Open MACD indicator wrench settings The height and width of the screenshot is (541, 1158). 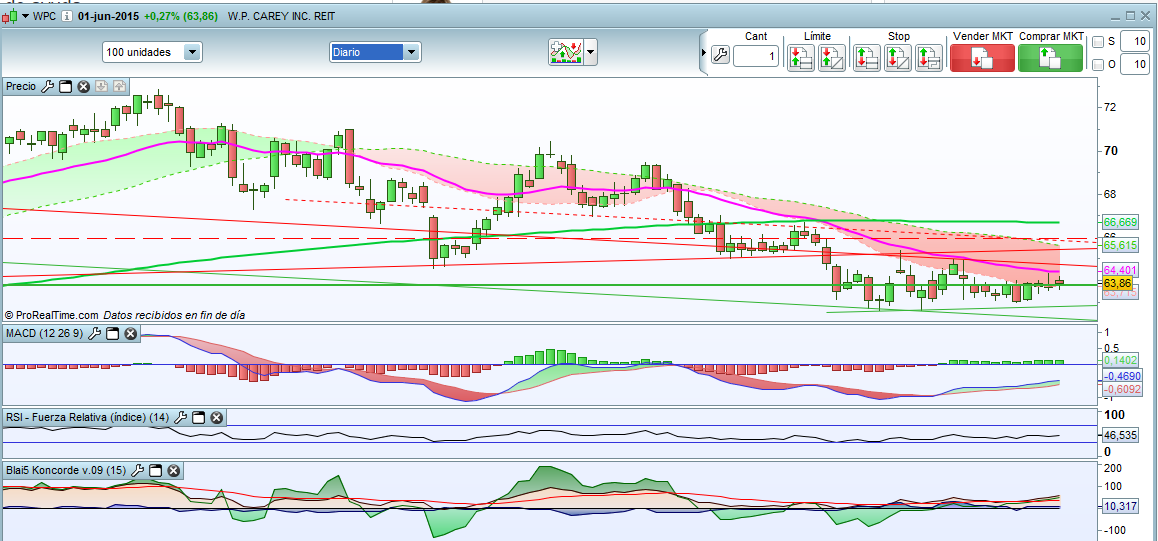(95, 334)
